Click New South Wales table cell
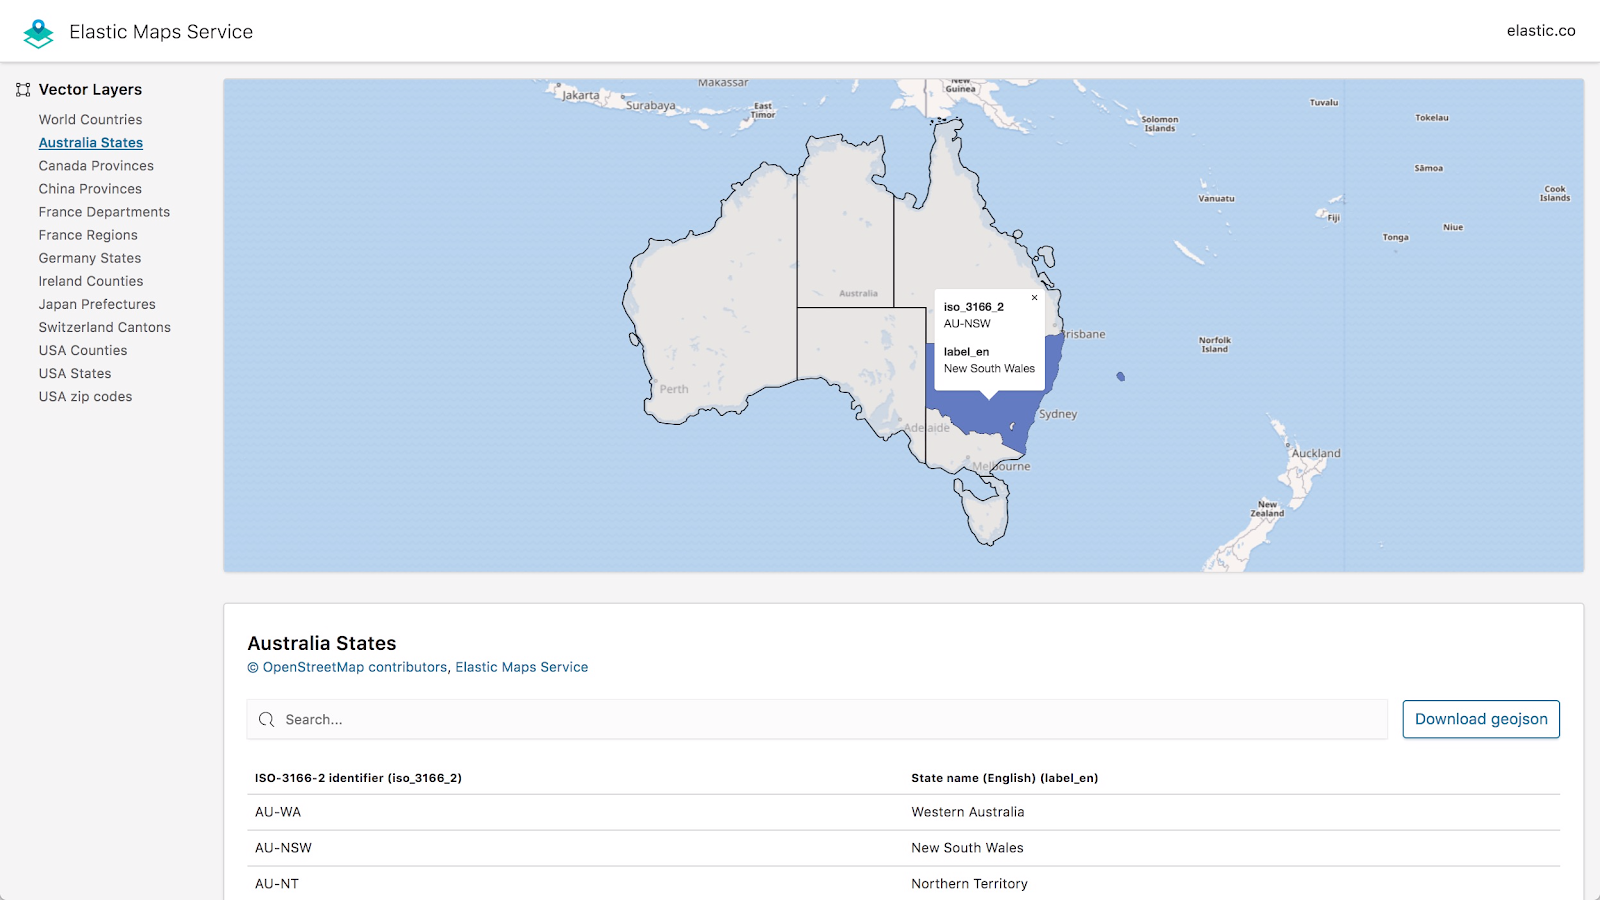Viewport: 1600px width, 900px height. 967,848
